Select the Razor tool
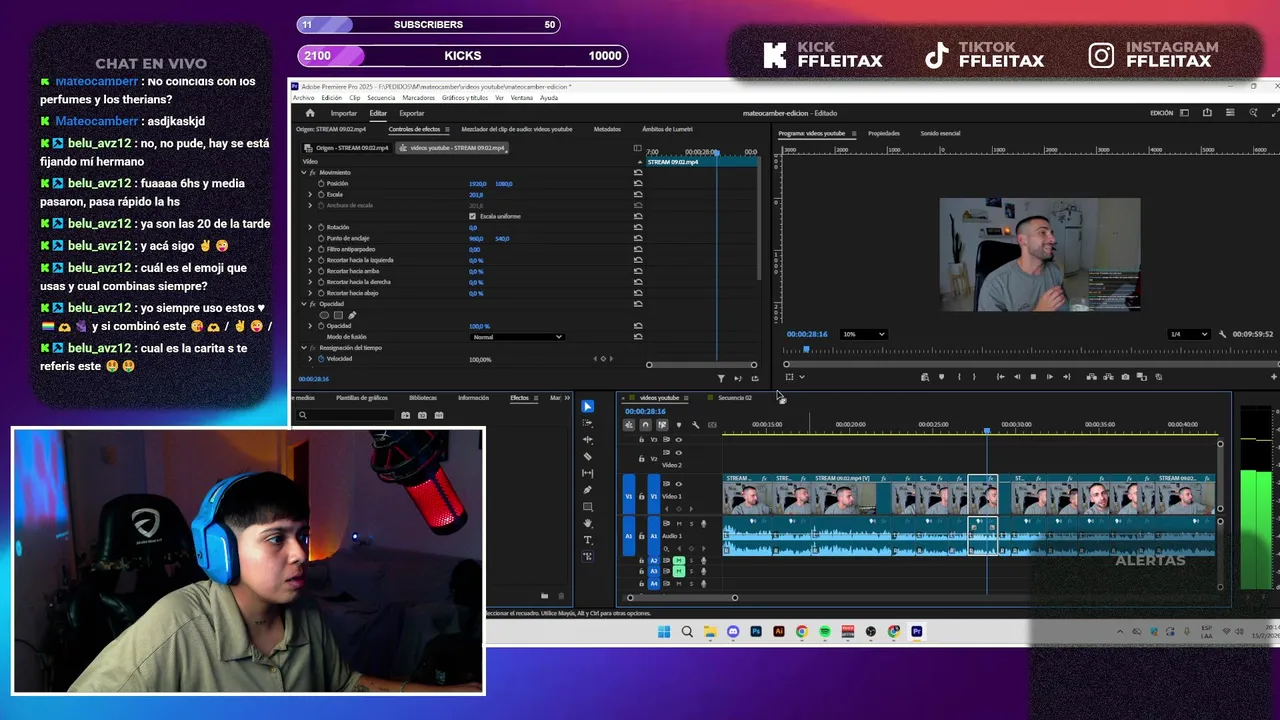Image resolution: width=1280 pixels, height=720 pixels. click(x=587, y=456)
